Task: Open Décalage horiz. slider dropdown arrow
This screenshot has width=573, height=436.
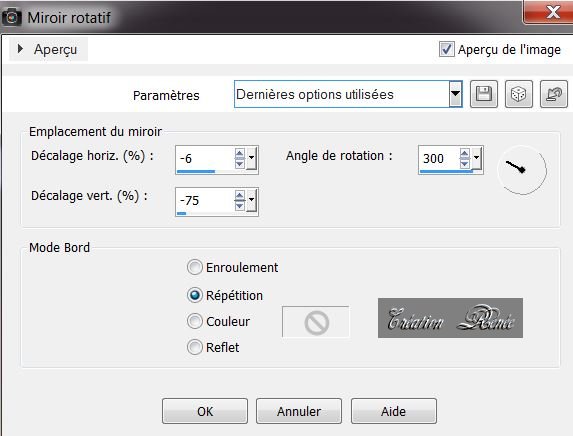Action: [251, 158]
